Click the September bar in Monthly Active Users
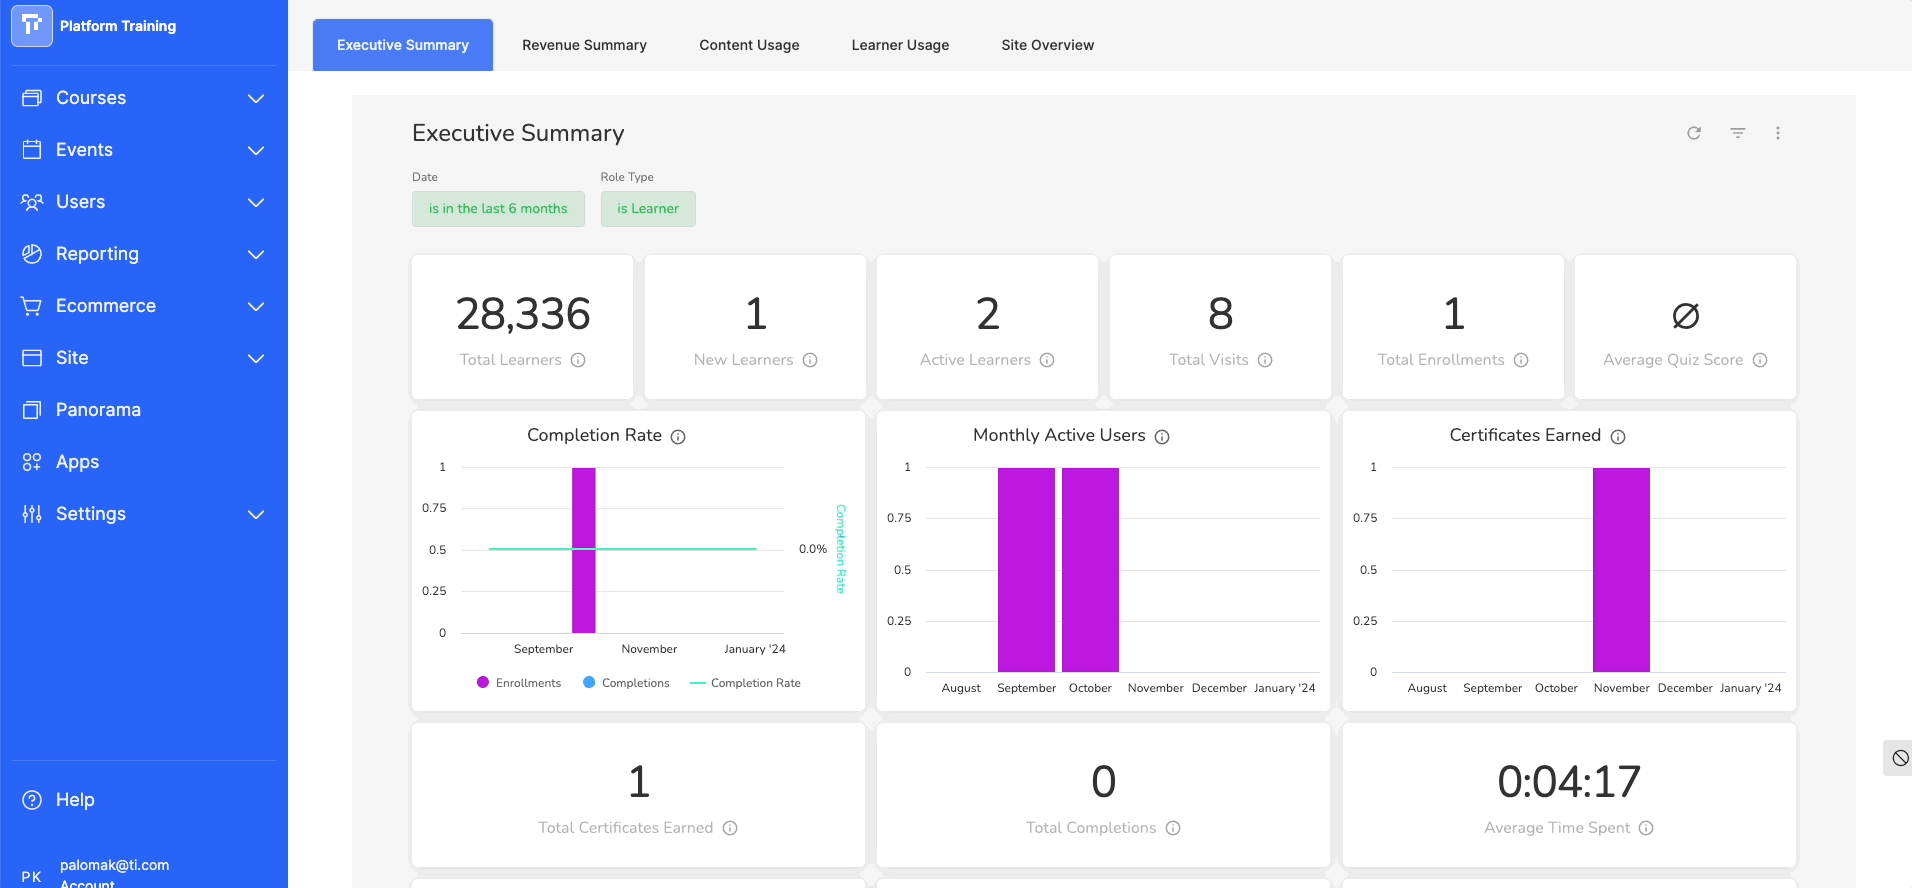 click(1026, 570)
